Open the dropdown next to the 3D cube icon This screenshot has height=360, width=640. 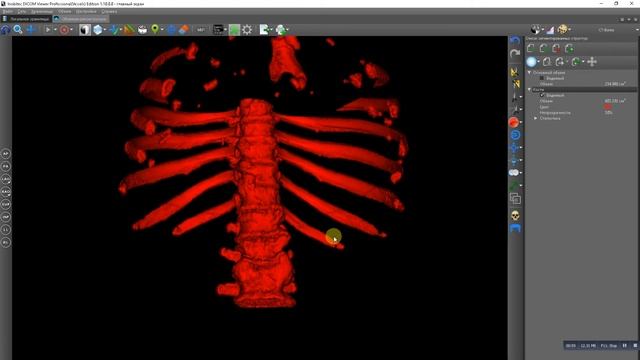tap(105, 29)
